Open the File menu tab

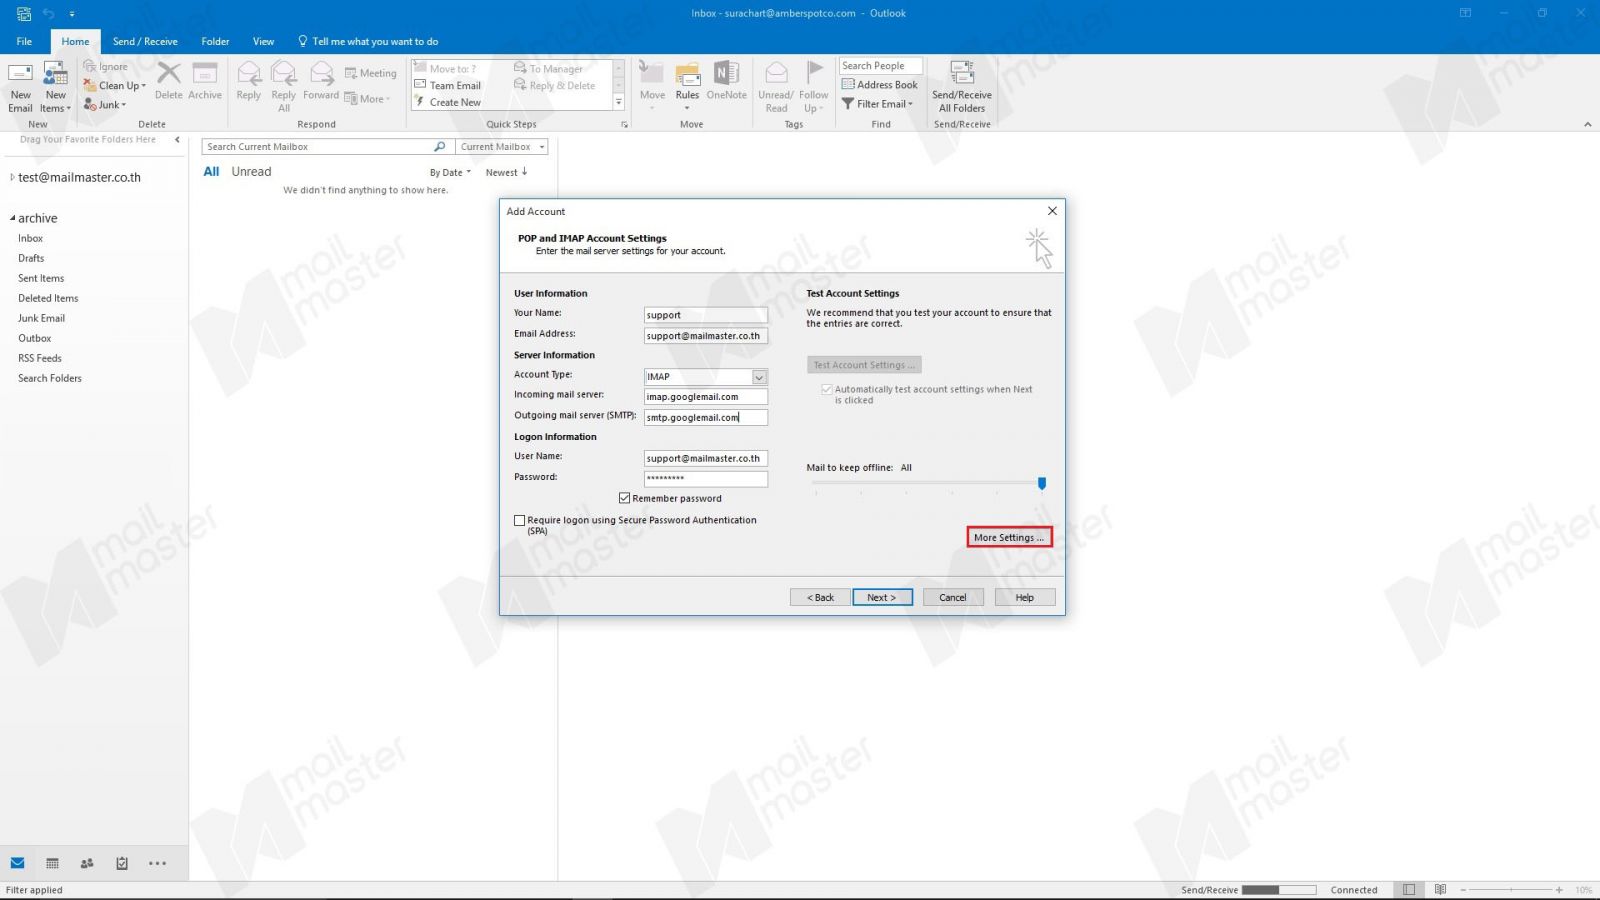[24, 42]
